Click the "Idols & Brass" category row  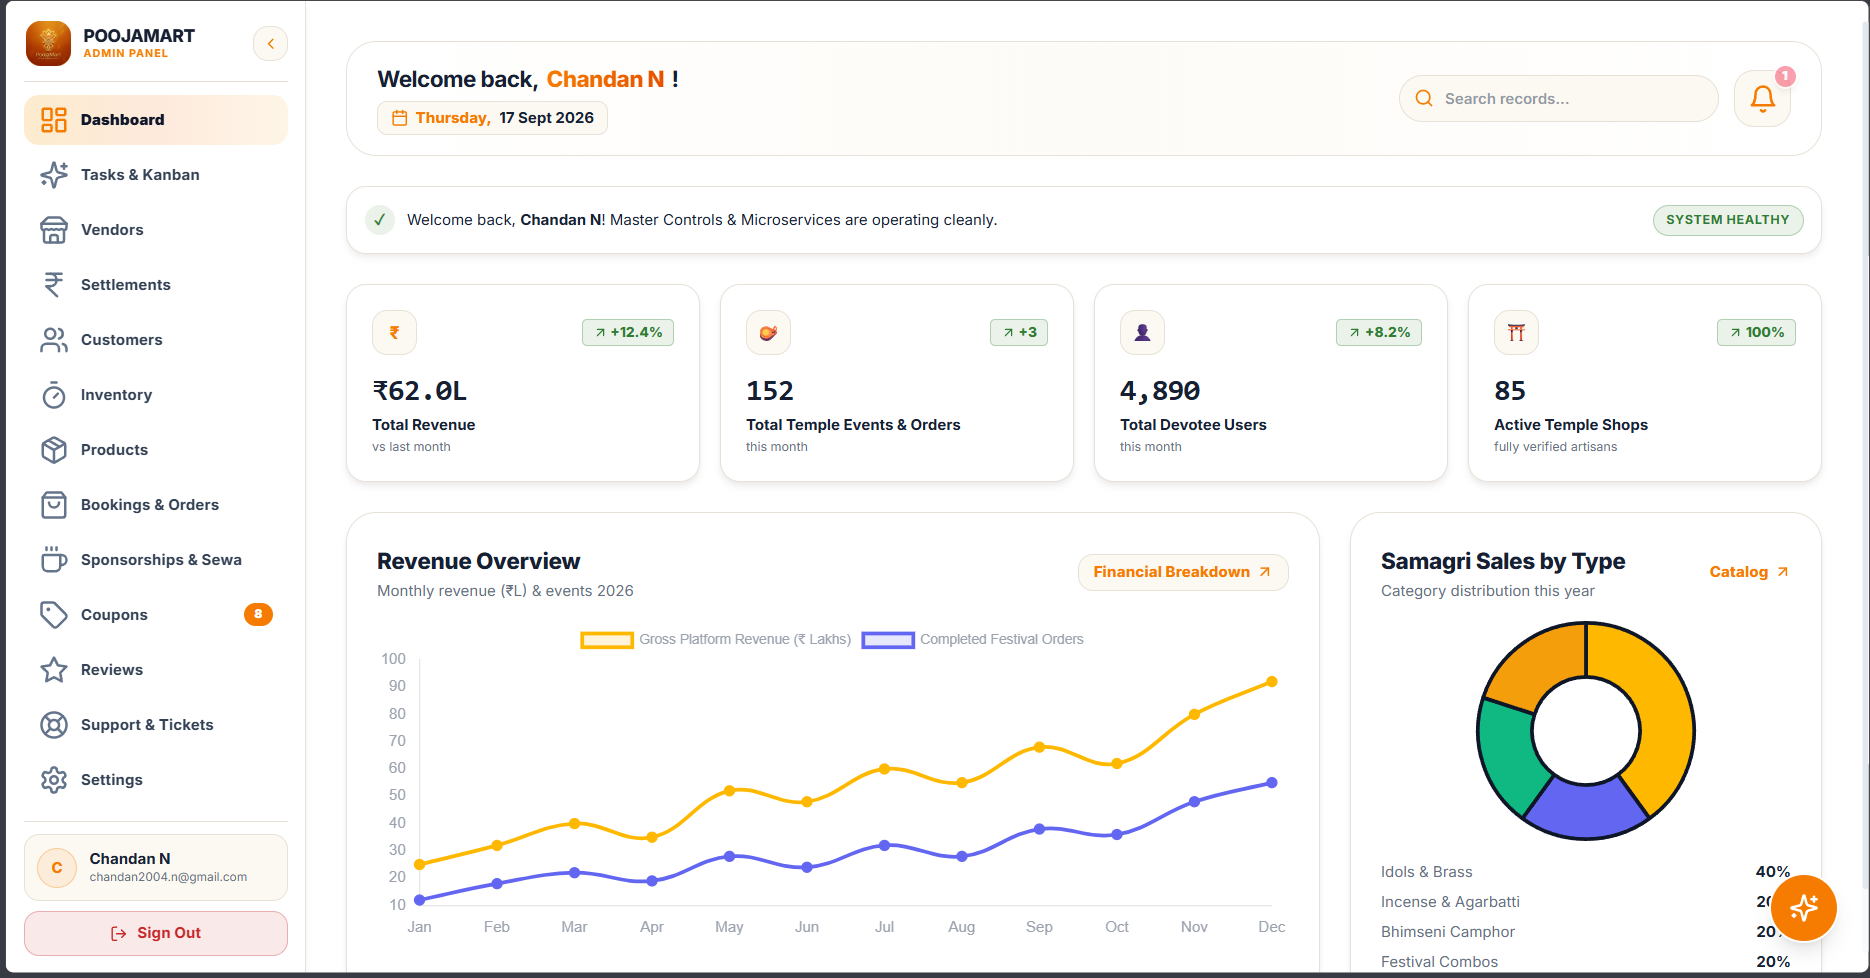(x=1585, y=872)
